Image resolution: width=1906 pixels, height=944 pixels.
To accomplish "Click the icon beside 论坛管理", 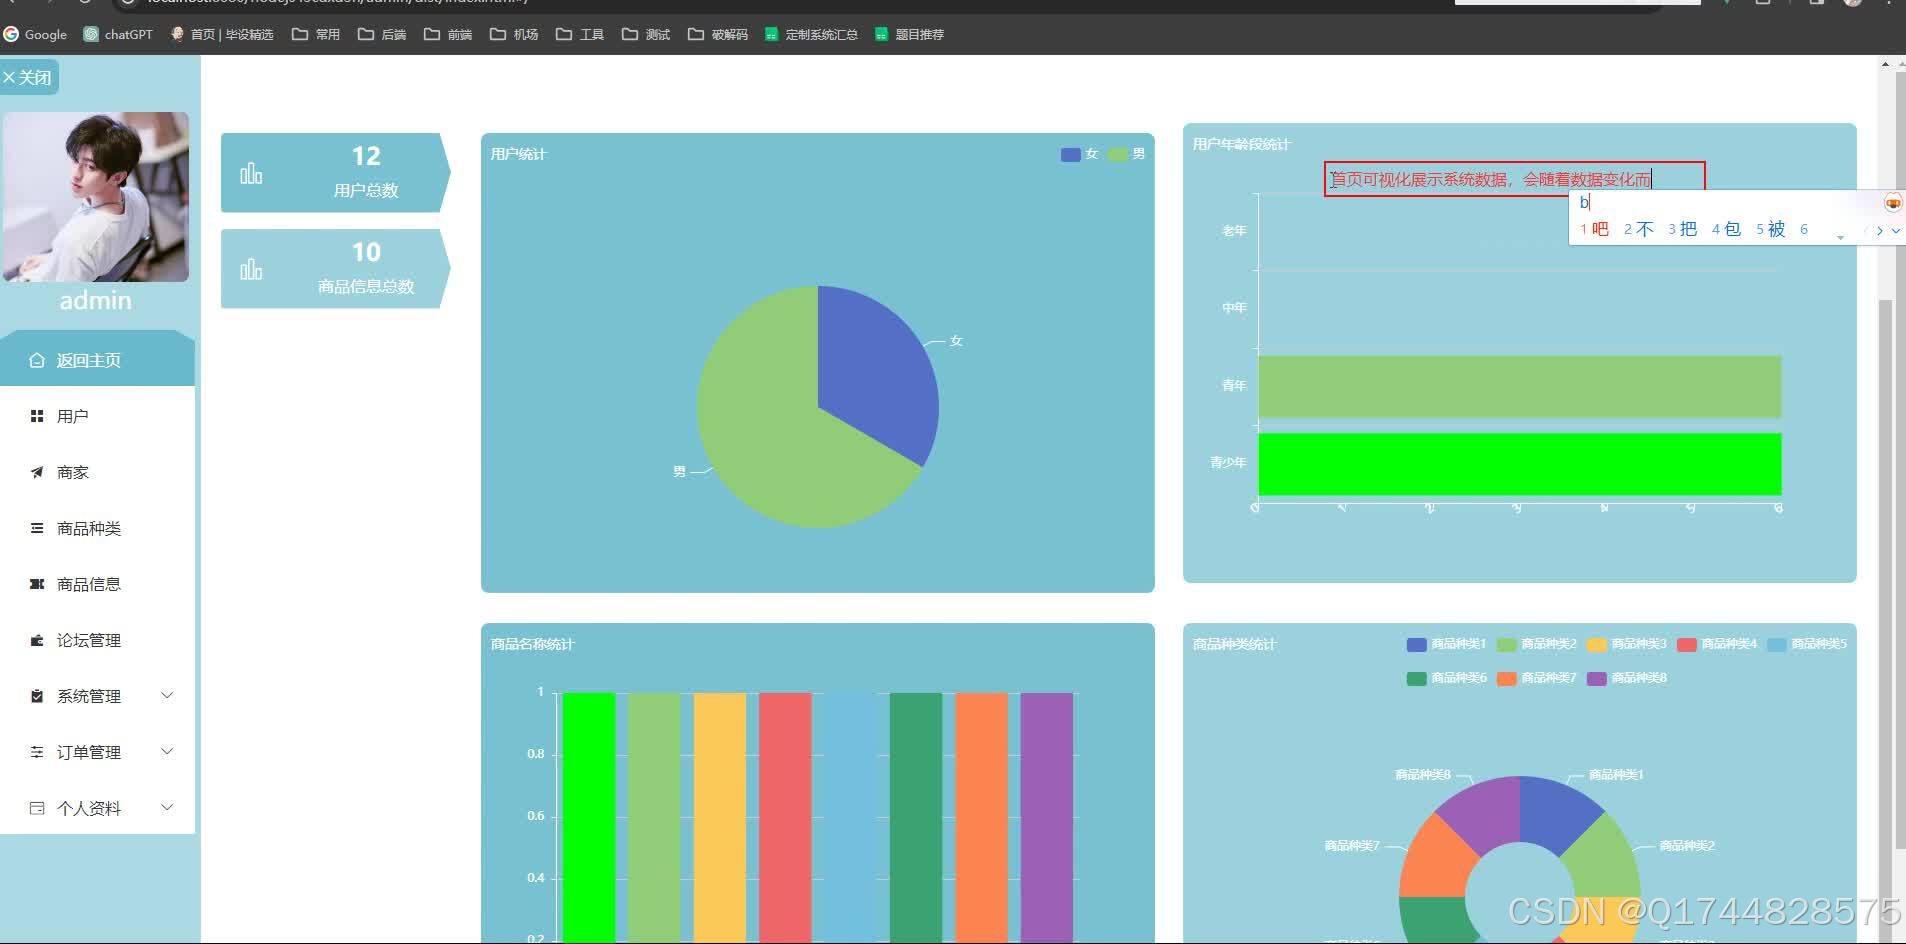I will pos(37,640).
